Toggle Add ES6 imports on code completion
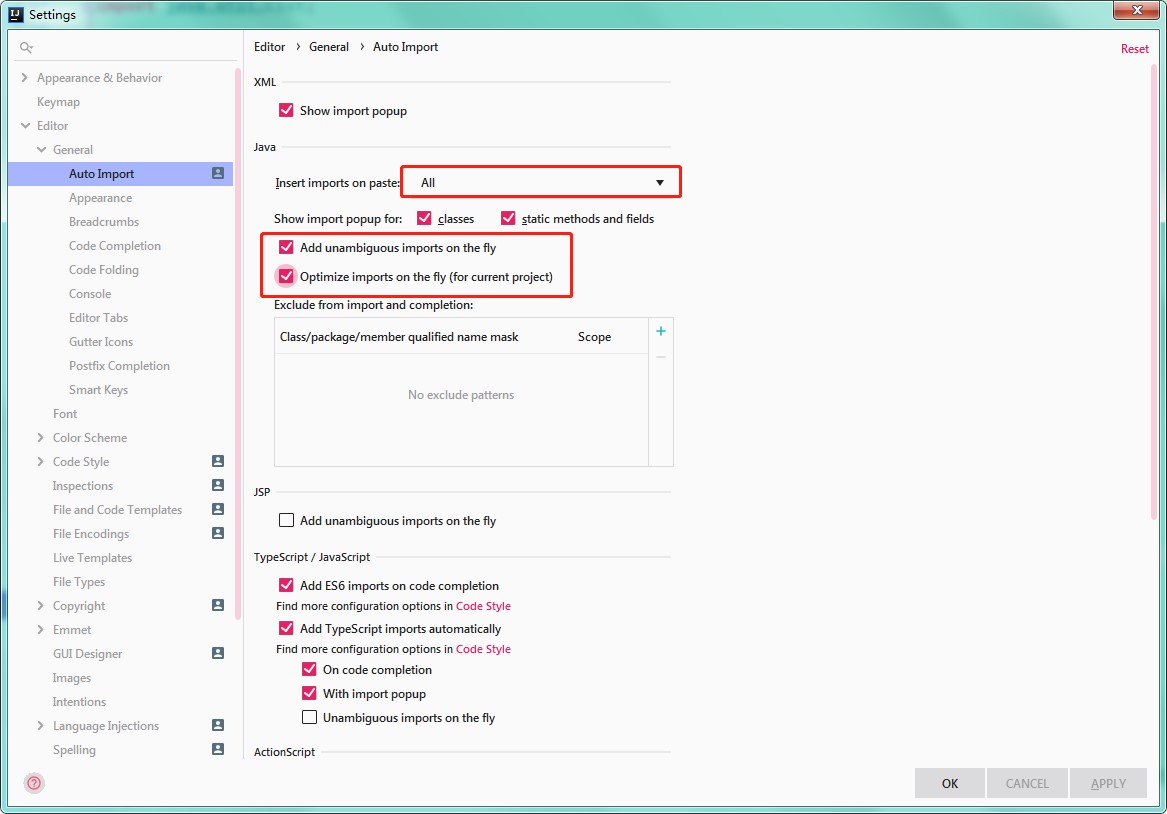The width and height of the screenshot is (1167, 814). coord(286,585)
